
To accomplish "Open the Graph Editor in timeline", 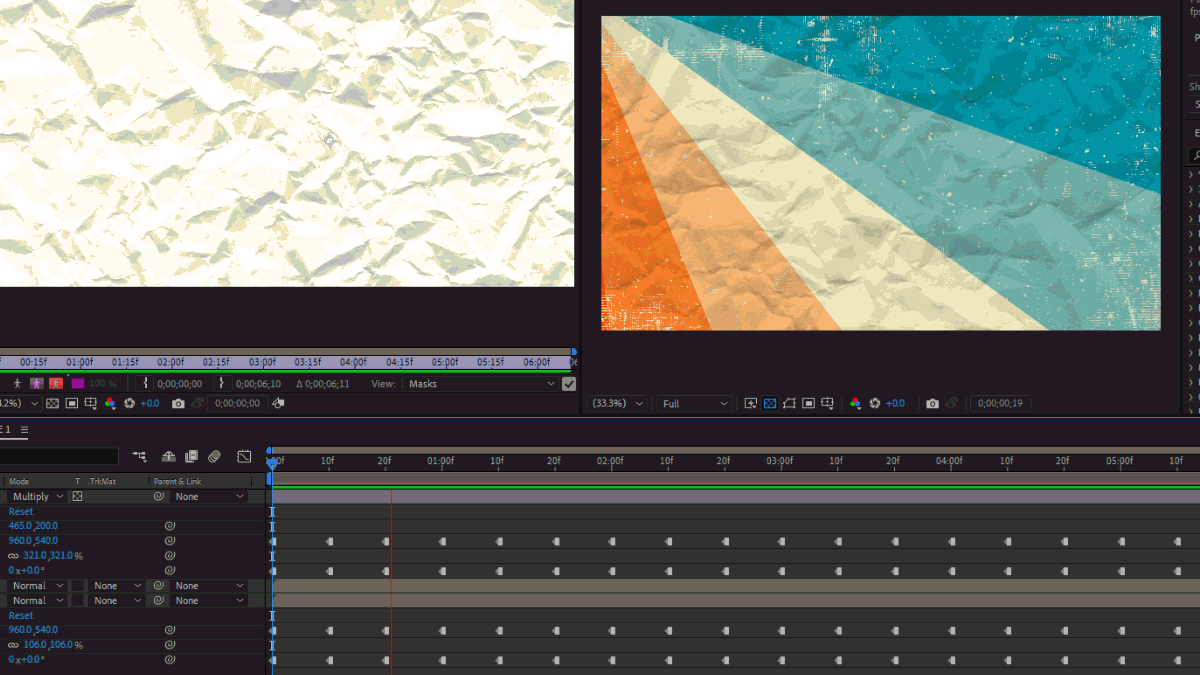I will tap(244, 457).
